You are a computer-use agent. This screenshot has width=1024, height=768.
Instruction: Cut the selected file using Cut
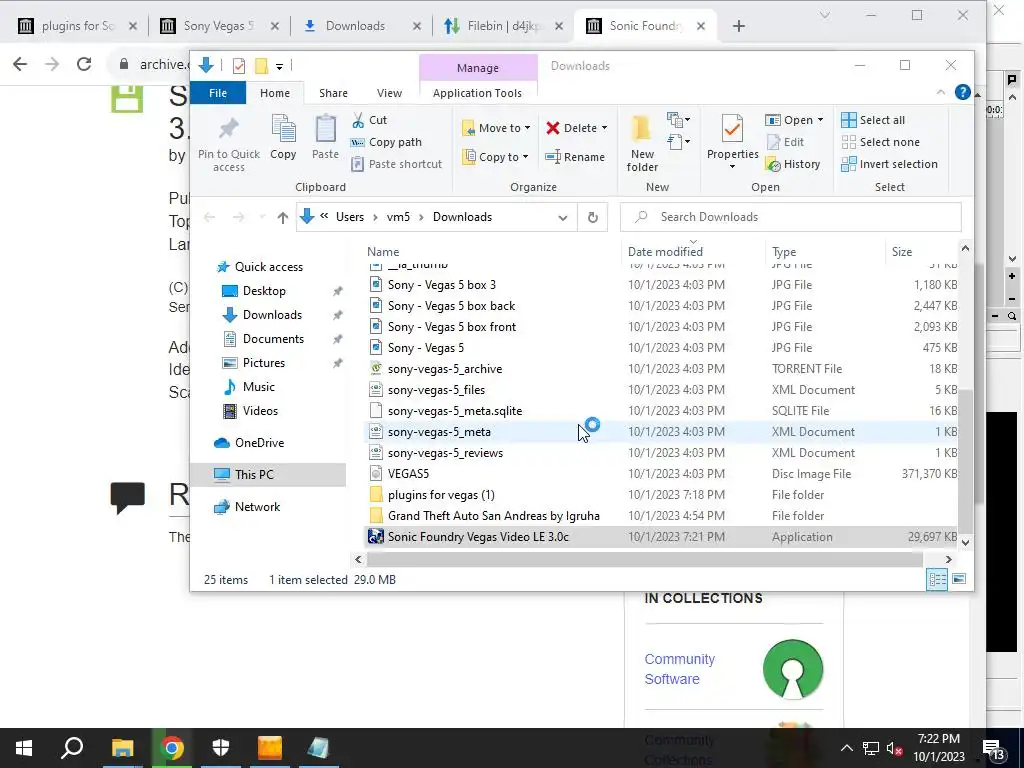pyautogui.click(x=369, y=120)
